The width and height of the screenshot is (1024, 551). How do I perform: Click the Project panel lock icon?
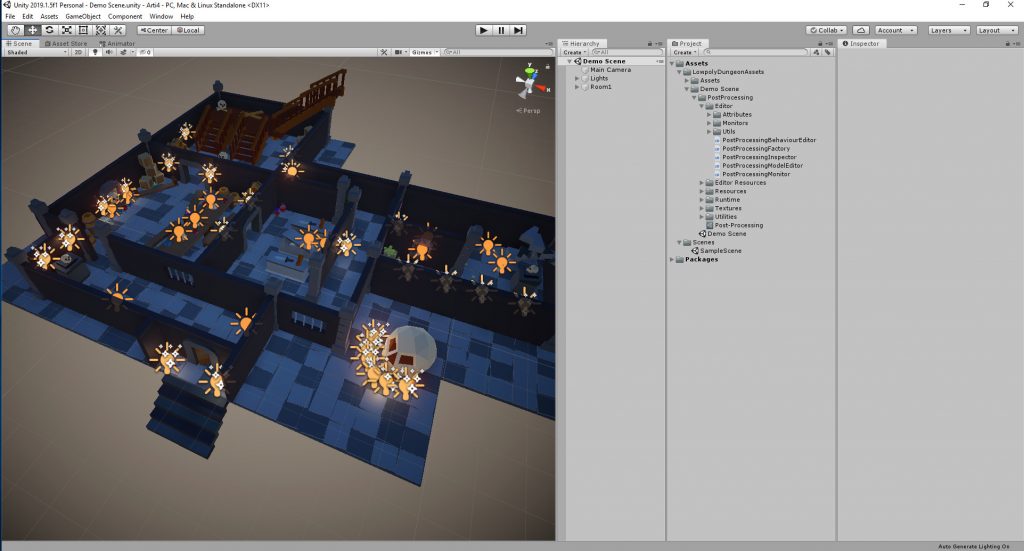[820, 44]
